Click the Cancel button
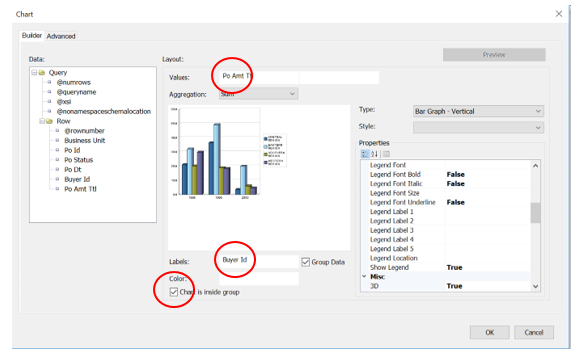583x362 pixels. [534, 332]
